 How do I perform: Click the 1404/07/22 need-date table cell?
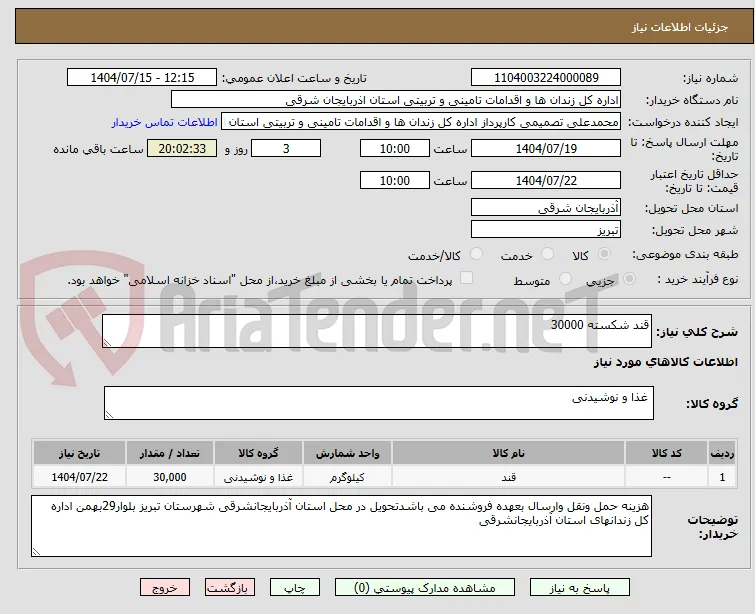(x=79, y=477)
